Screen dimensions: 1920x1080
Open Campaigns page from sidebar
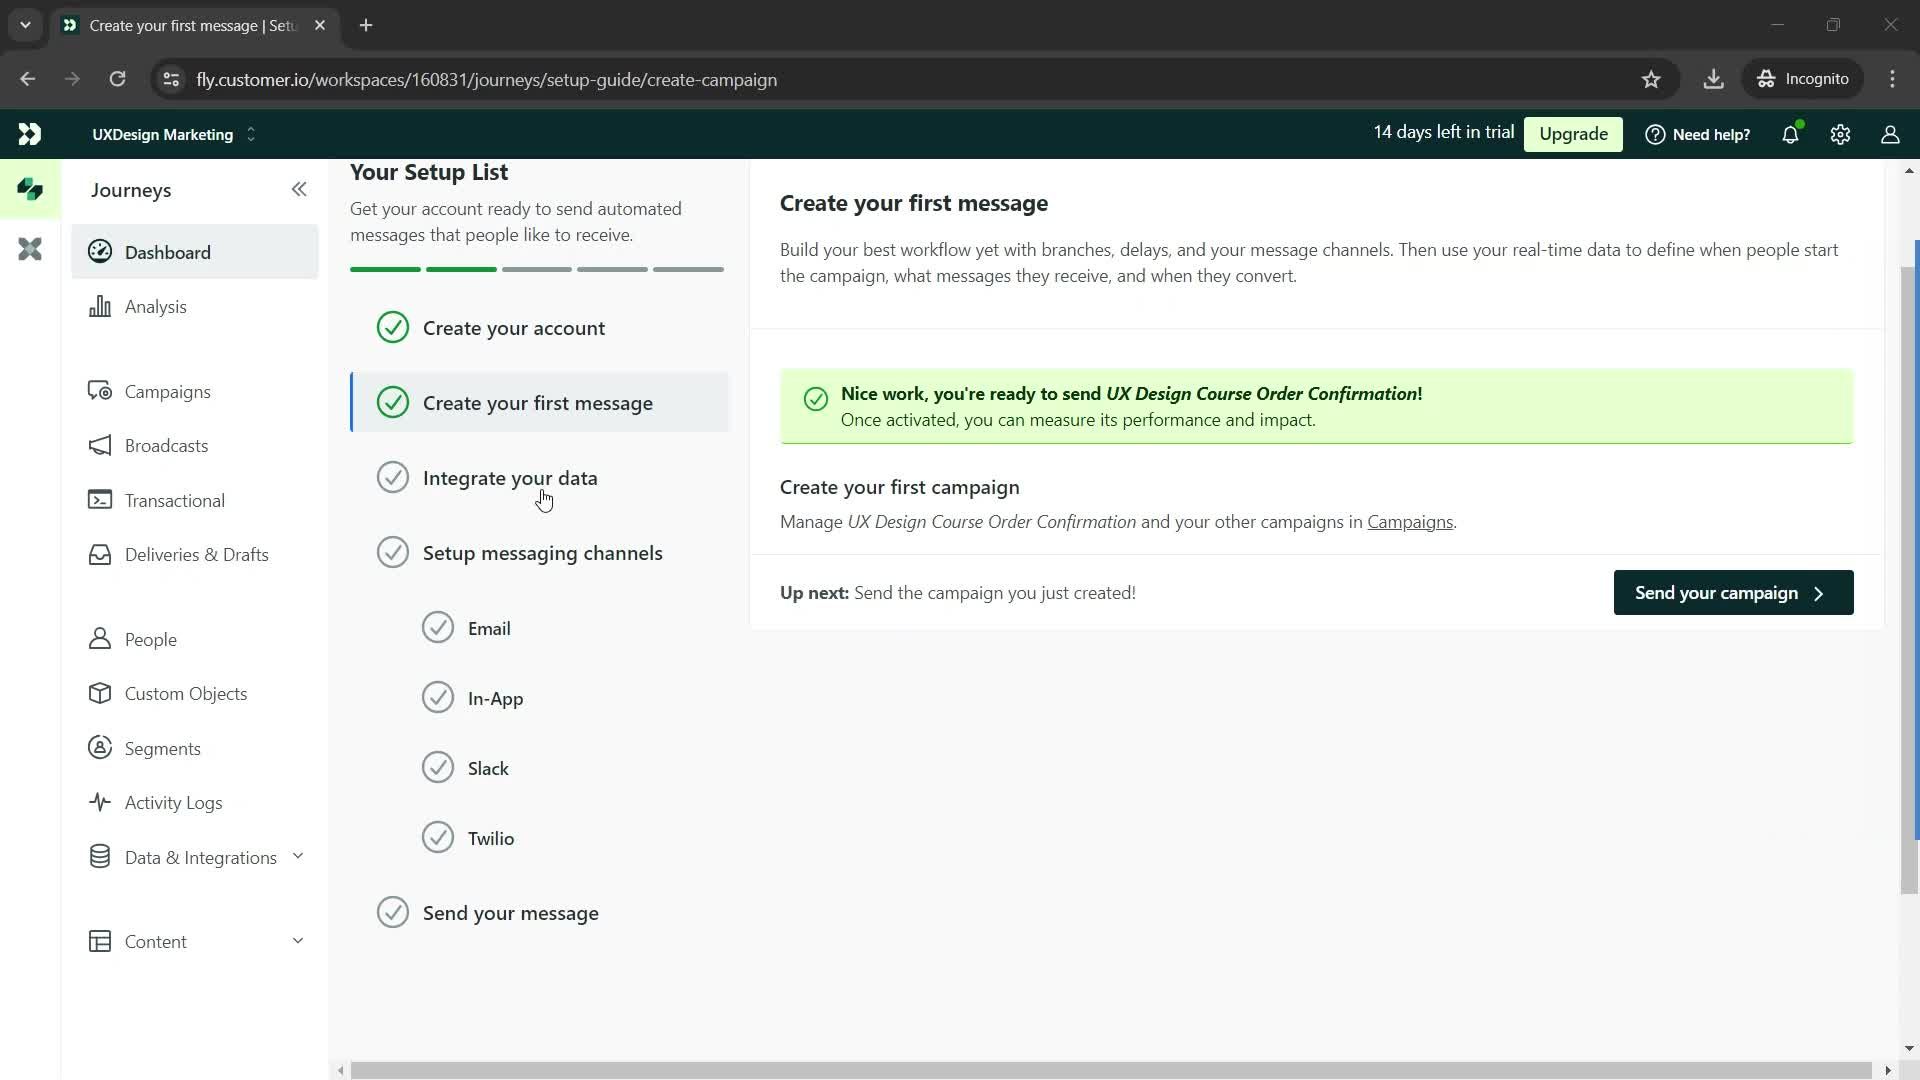[195, 391]
